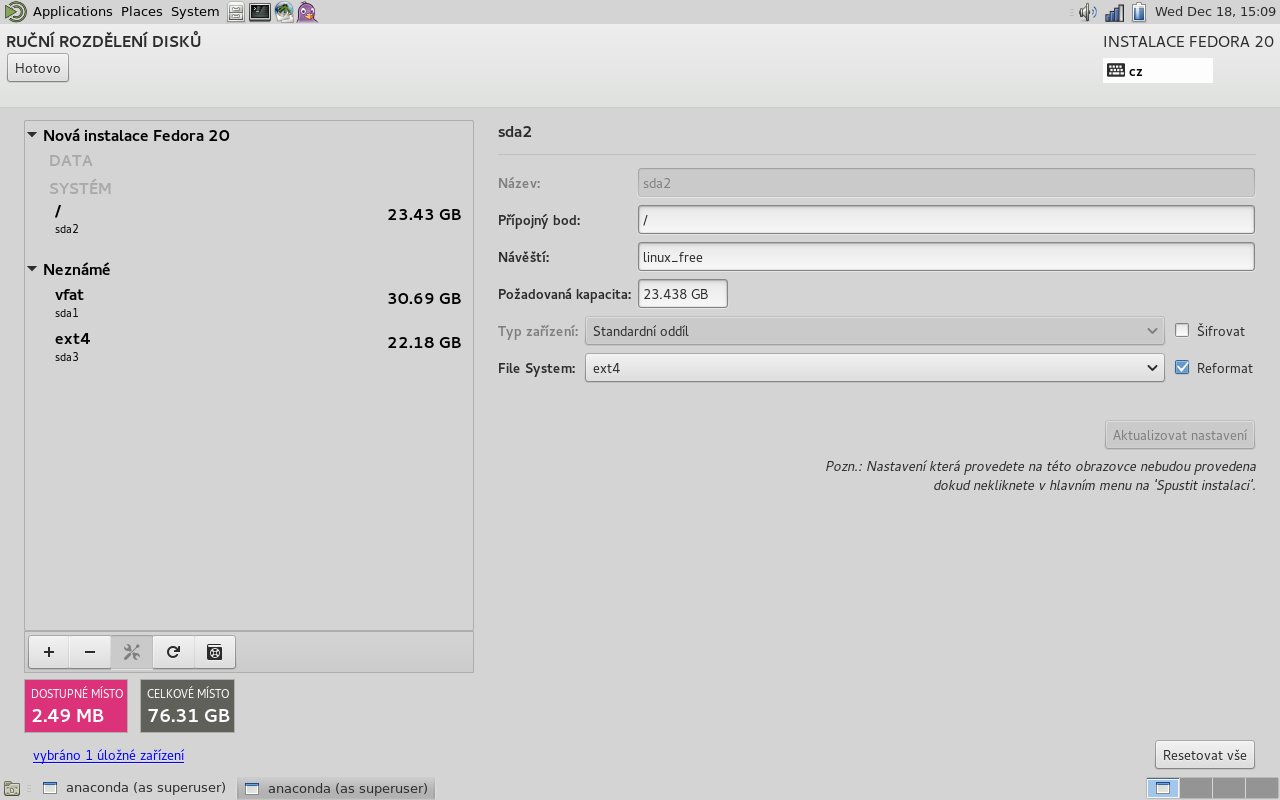This screenshot has height=800, width=1280.
Task: Open the System menu
Action: pyautogui.click(x=194, y=12)
